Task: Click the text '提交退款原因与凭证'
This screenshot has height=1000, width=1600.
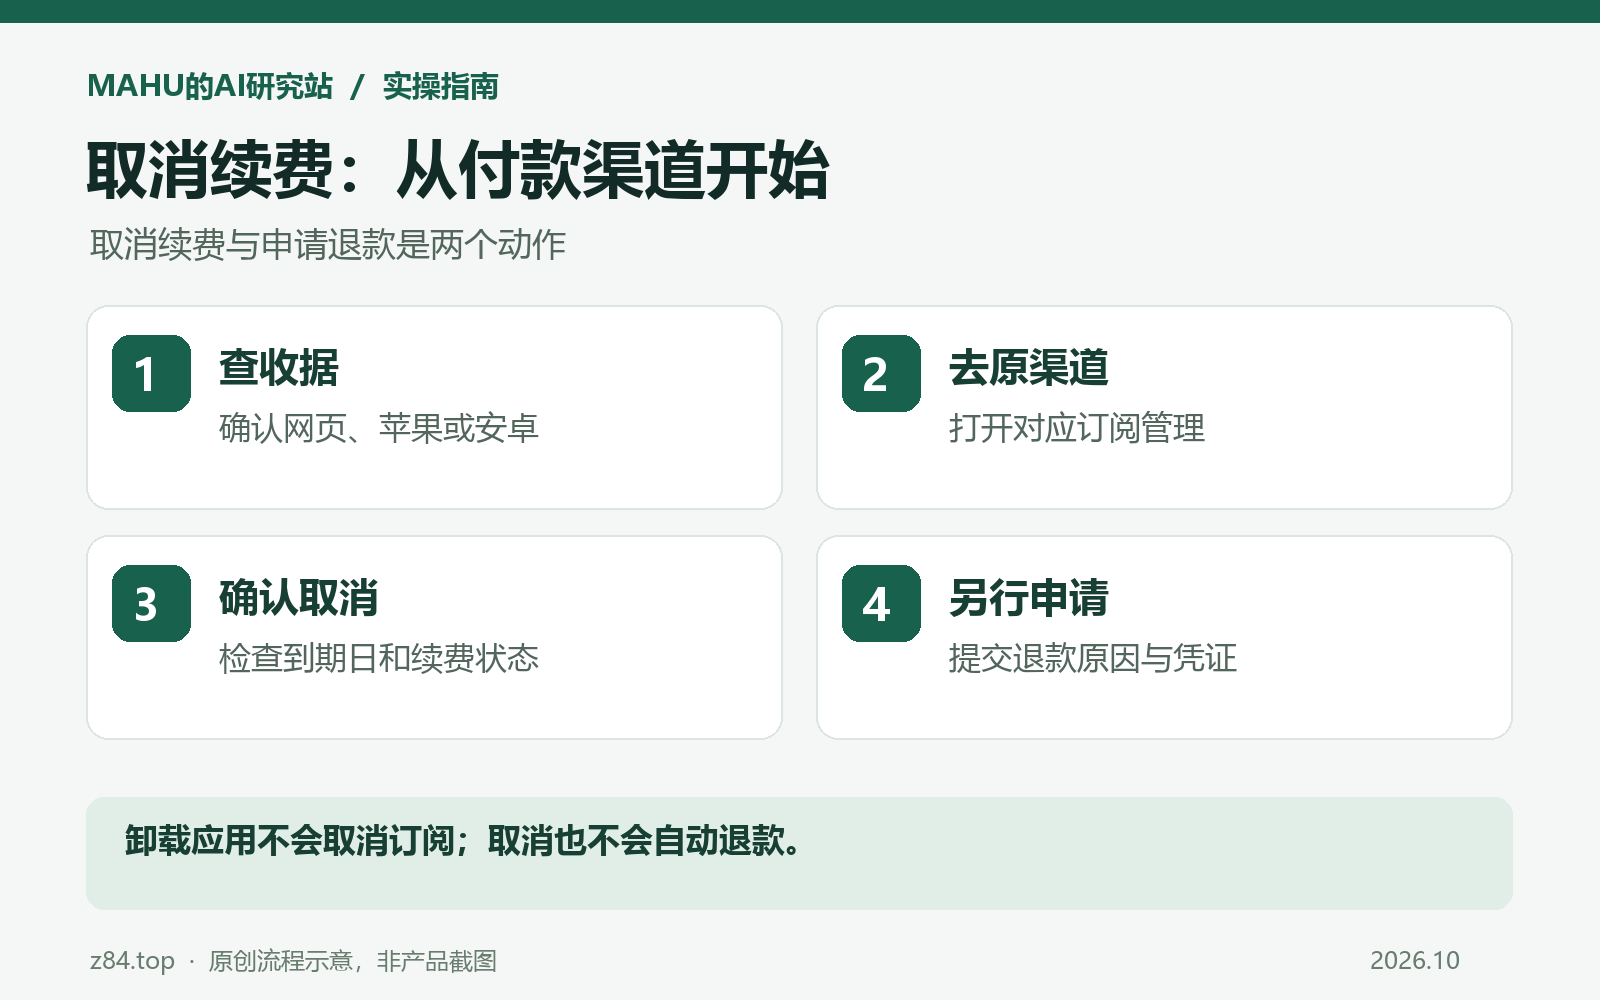Action: point(1093,658)
